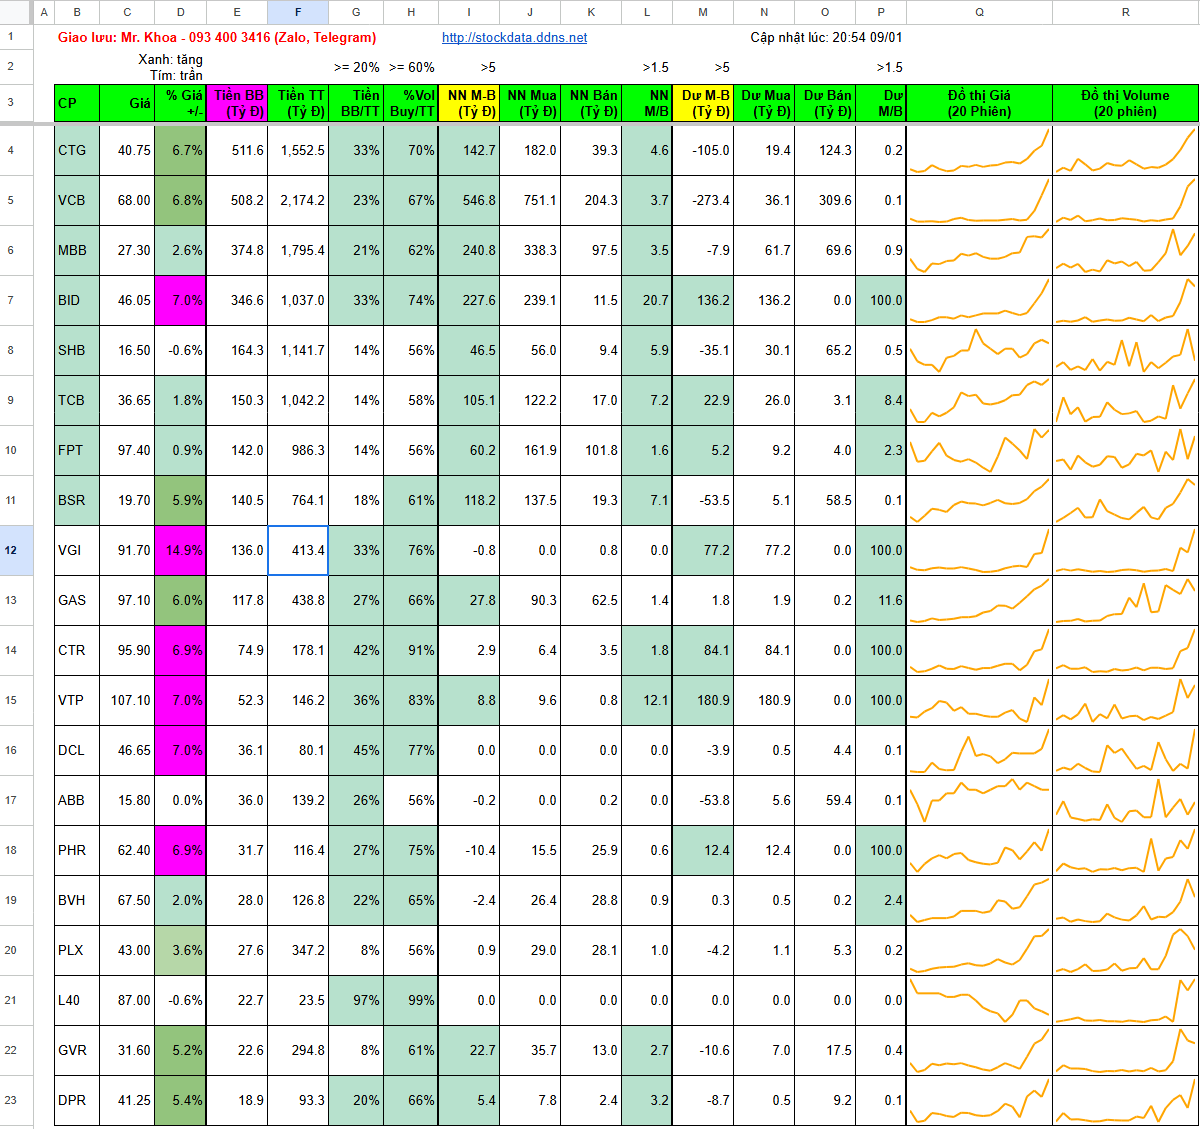Select the GVR ticker cell

(77, 1050)
